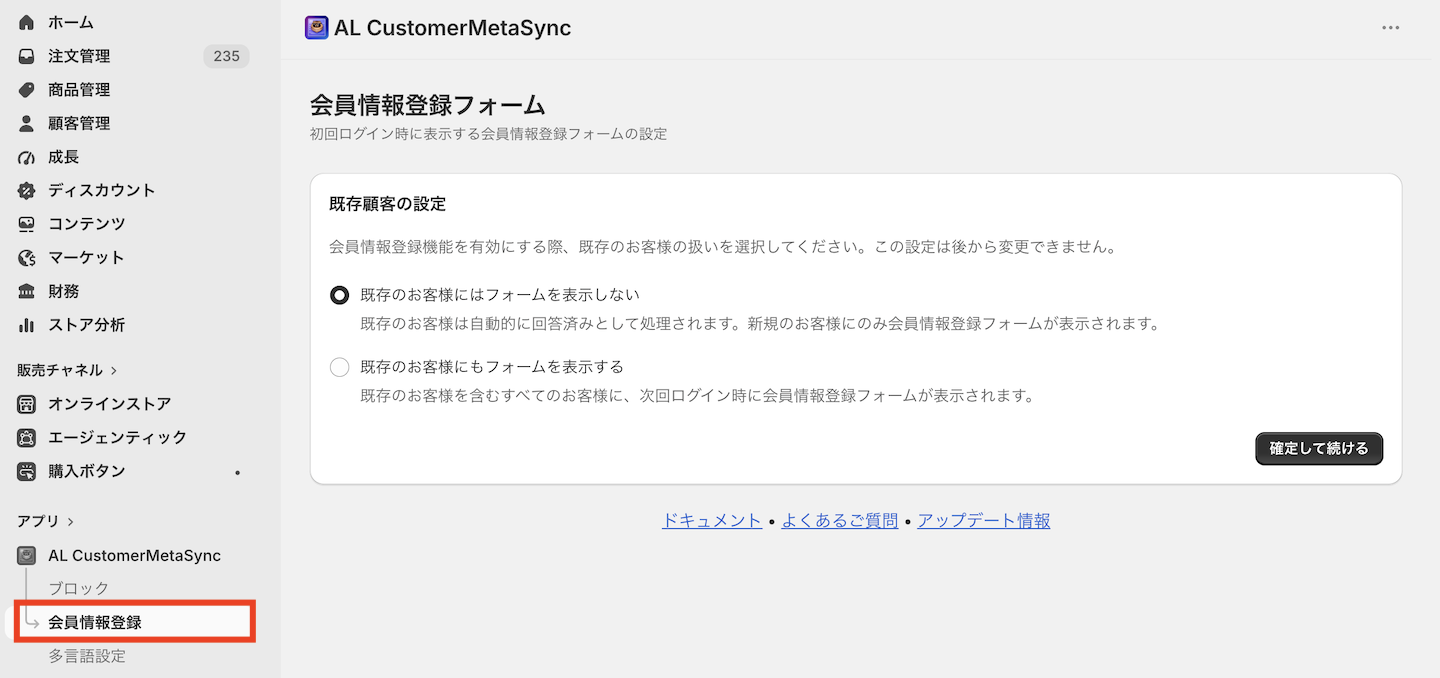This screenshot has height=678, width=1440.
Task: Click the 確定して続ける button
Action: click(1318, 449)
